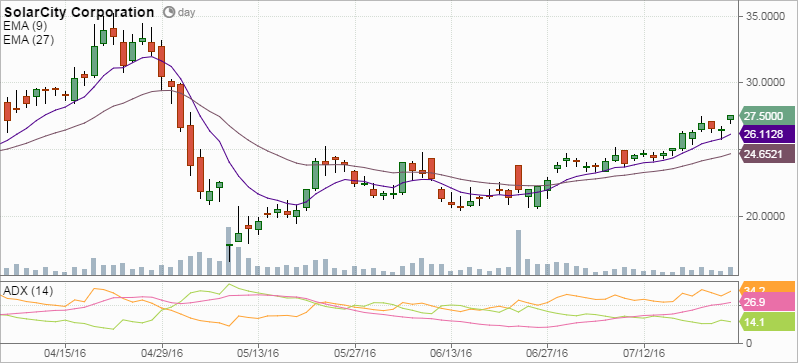Click the 26.1128 EMA value tag

point(767,134)
